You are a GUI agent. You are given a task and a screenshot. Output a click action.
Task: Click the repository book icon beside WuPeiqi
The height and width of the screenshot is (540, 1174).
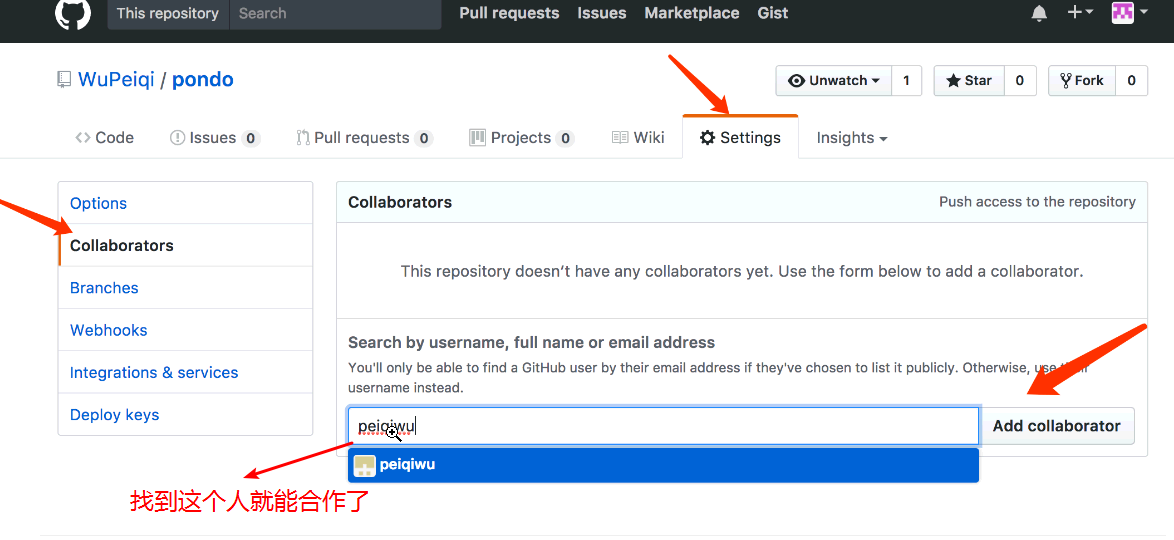[64, 80]
